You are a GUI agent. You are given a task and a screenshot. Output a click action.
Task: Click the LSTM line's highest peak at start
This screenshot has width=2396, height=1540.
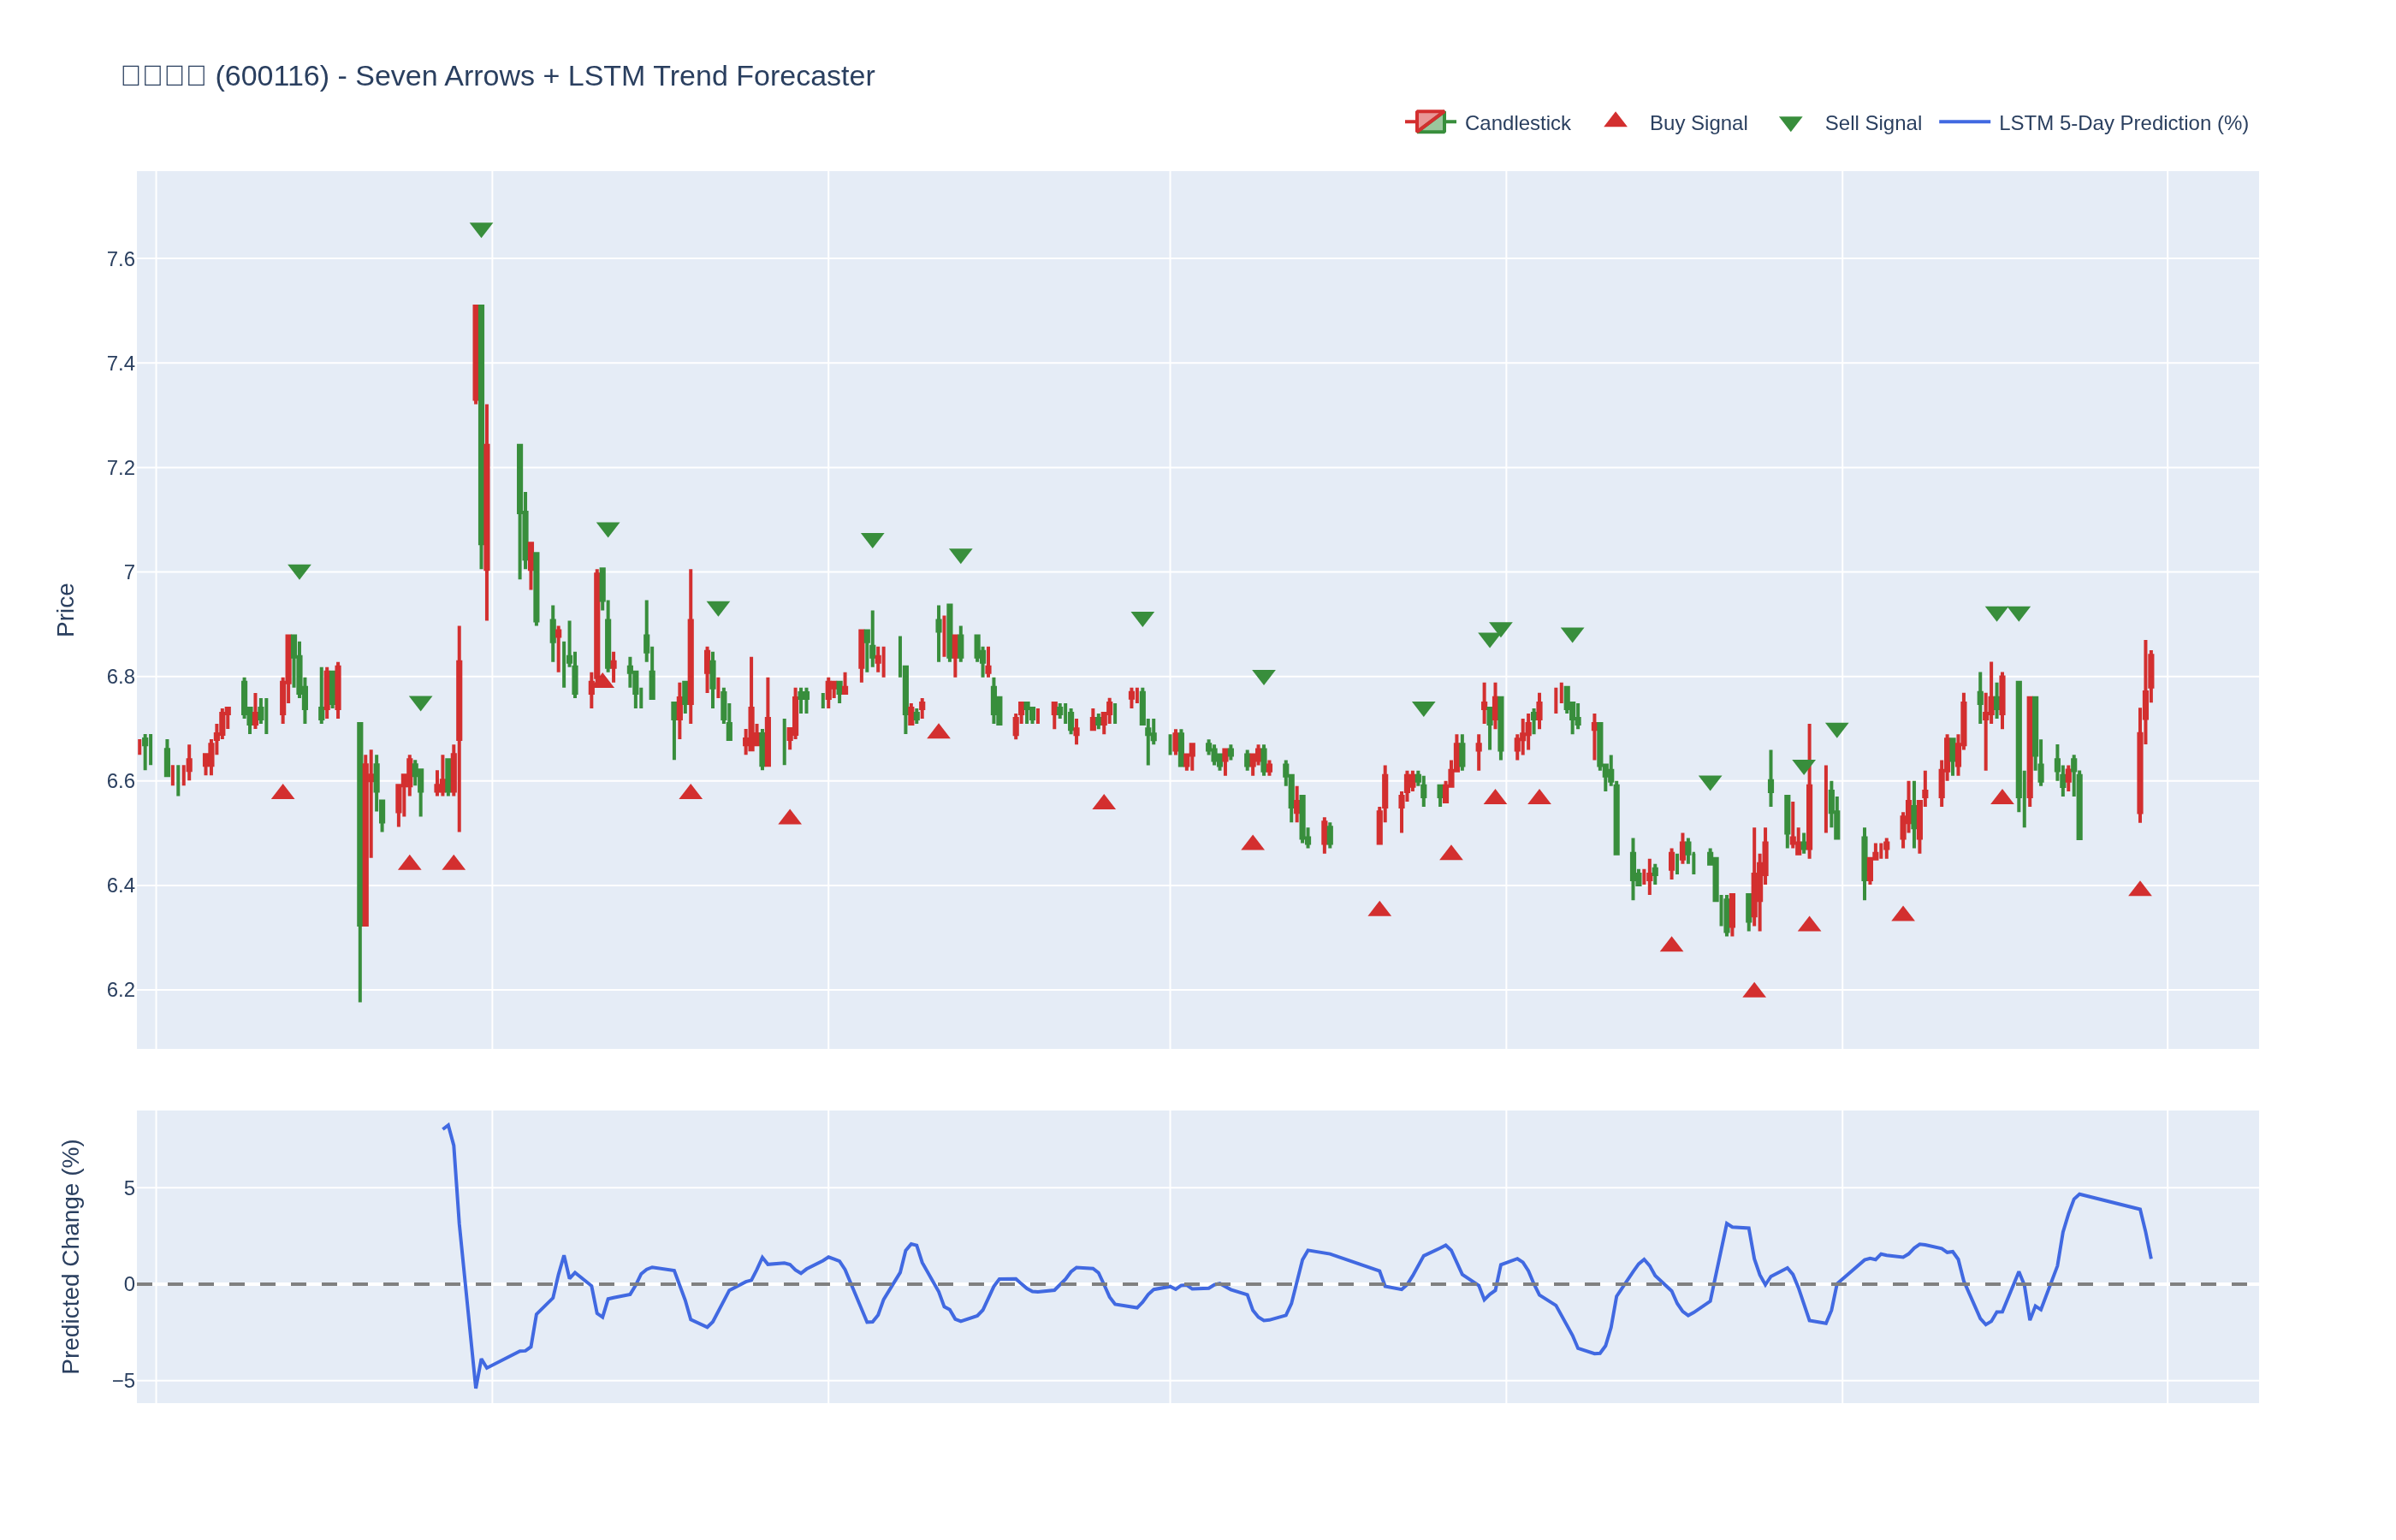tap(448, 1125)
